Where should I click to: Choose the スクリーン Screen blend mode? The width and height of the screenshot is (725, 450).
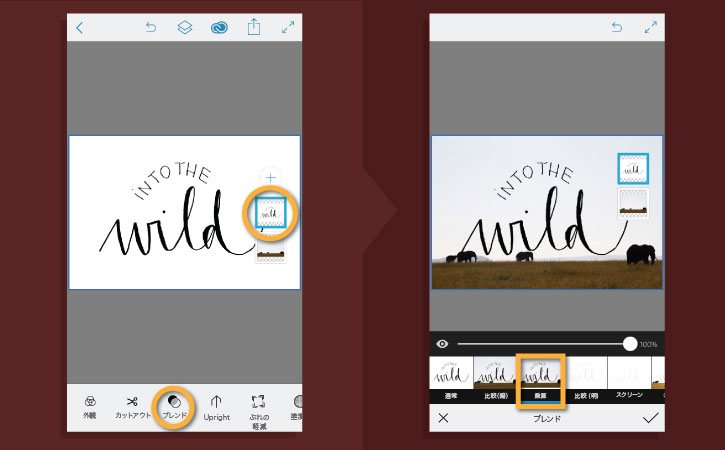tap(629, 379)
